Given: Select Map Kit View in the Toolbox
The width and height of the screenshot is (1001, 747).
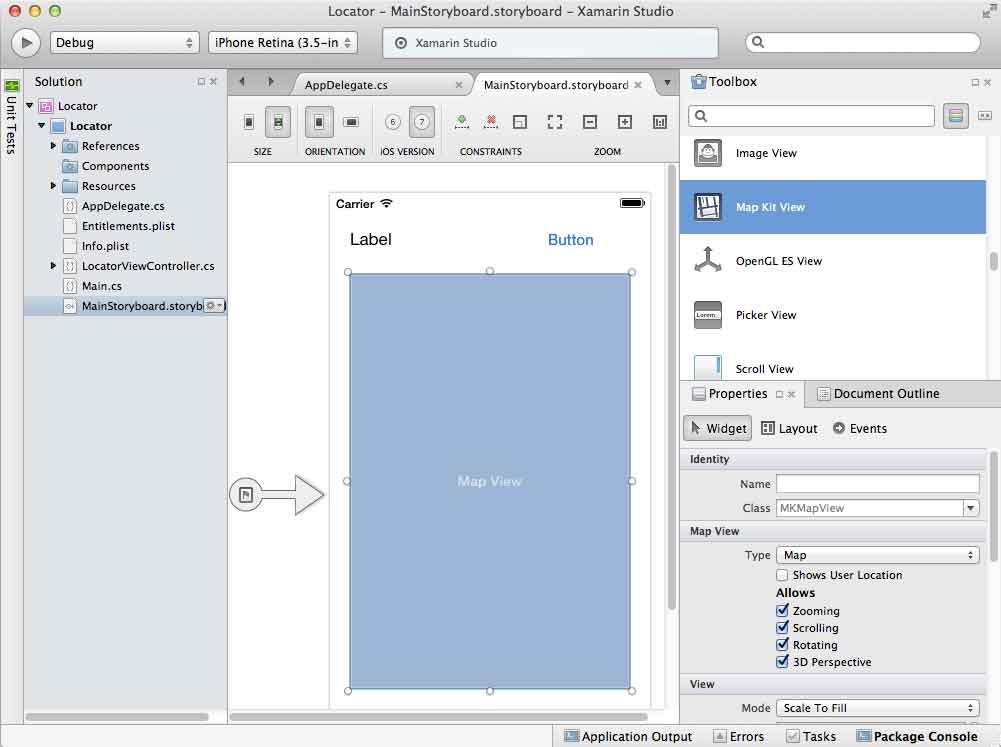Looking at the screenshot, I should point(832,207).
